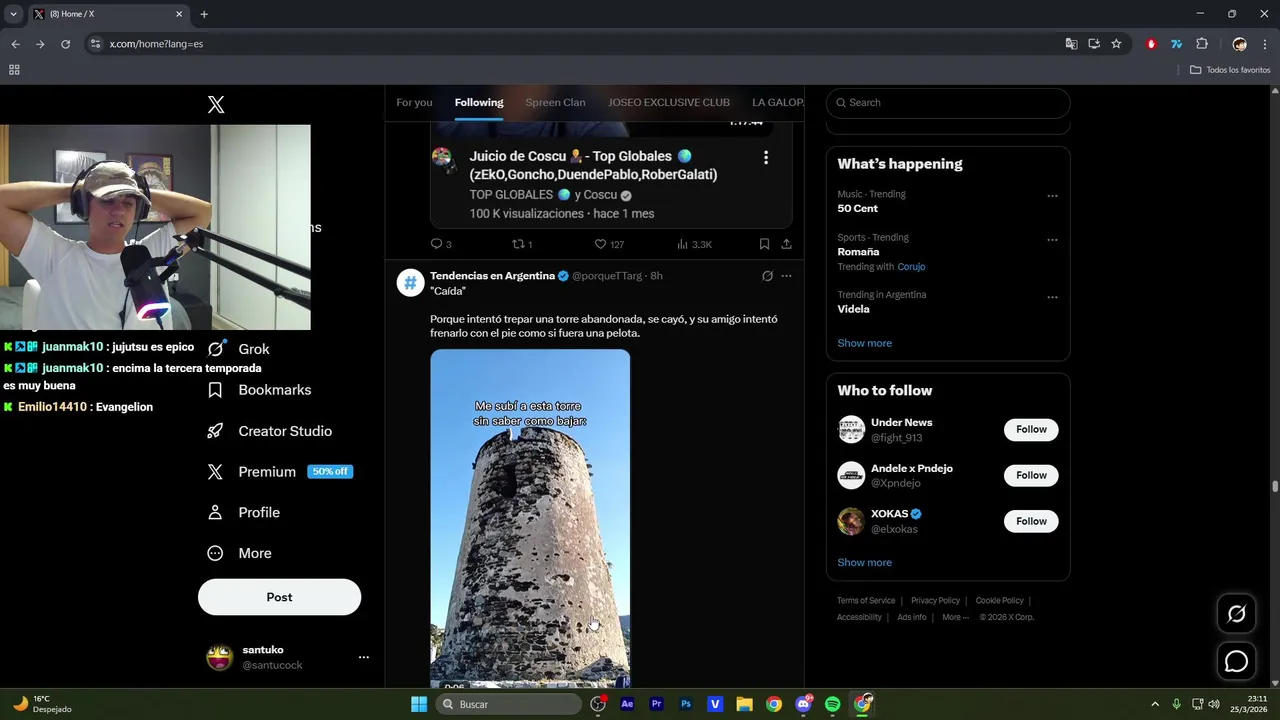Open three-dot menu on Coscu video card

pos(766,158)
